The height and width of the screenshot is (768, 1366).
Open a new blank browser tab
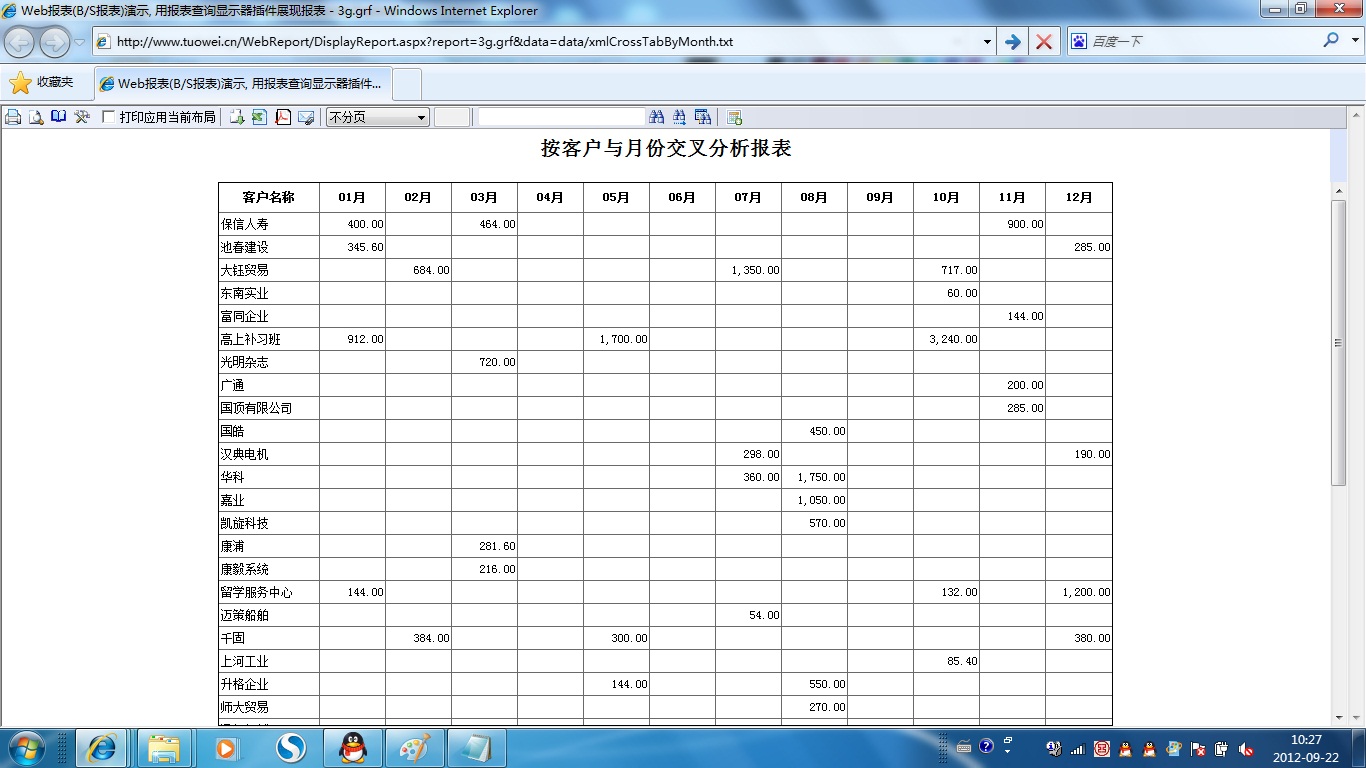(408, 84)
